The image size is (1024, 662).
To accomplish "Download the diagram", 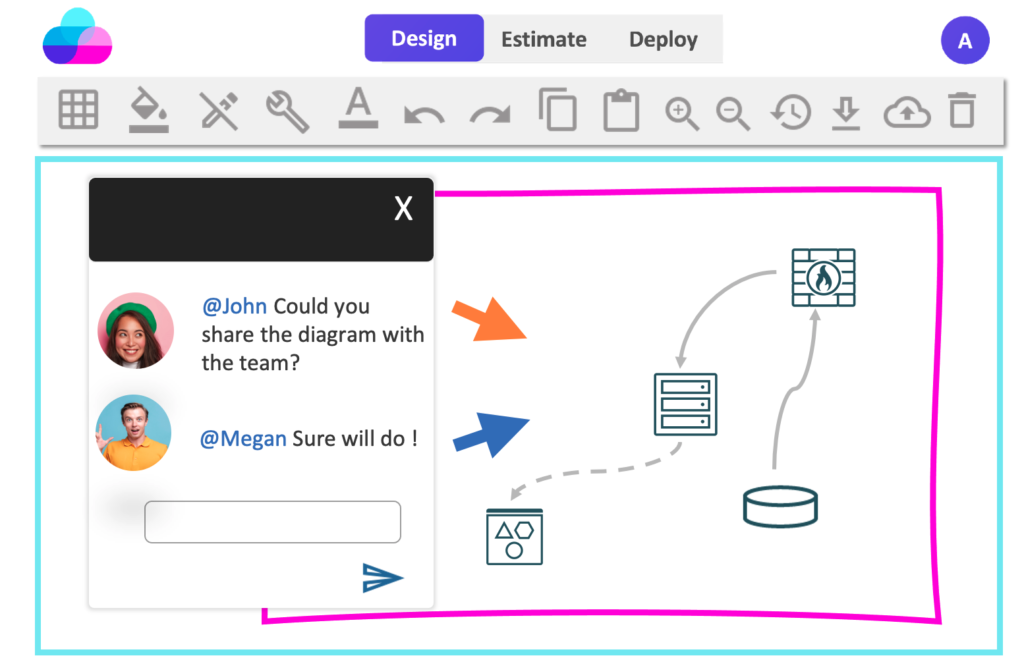I will [x=846, y=112].
